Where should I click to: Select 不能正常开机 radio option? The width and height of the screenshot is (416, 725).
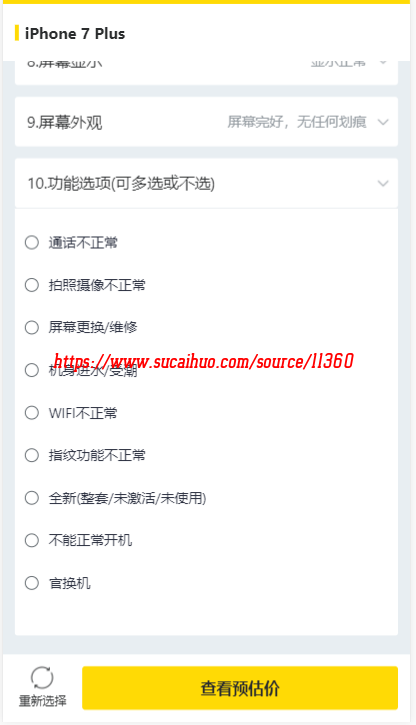point(32,540)
